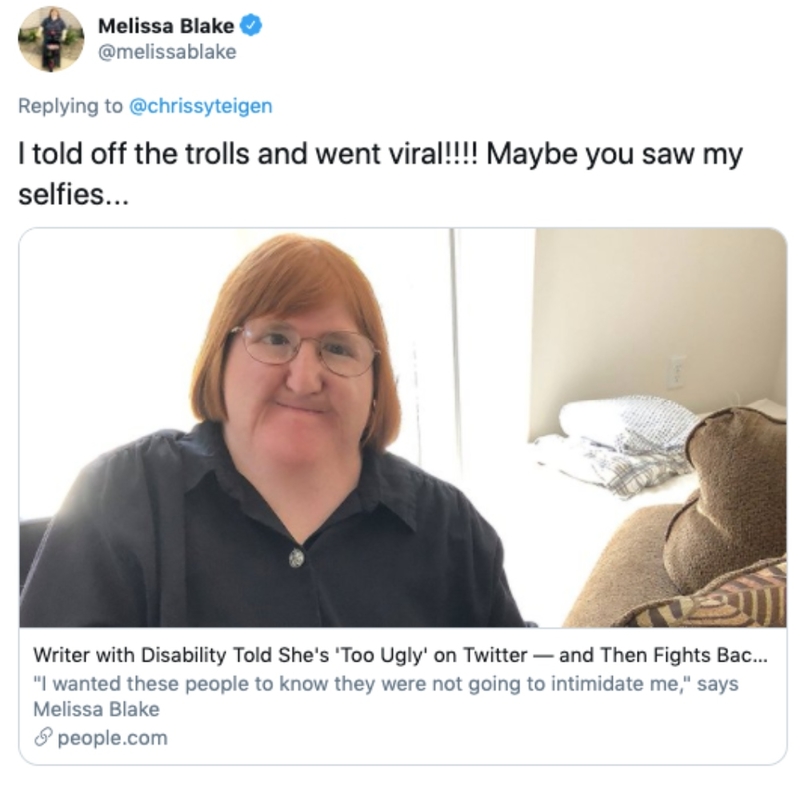Click the 'Replying to' text

[x=71, y=106]
